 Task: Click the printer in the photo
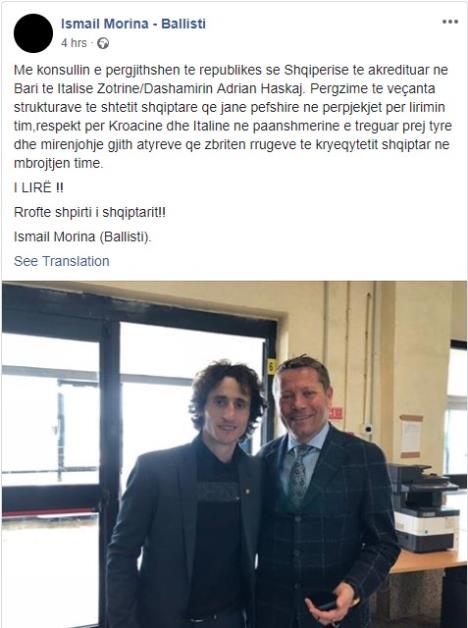pyautogui.click(x=426, y=508)
